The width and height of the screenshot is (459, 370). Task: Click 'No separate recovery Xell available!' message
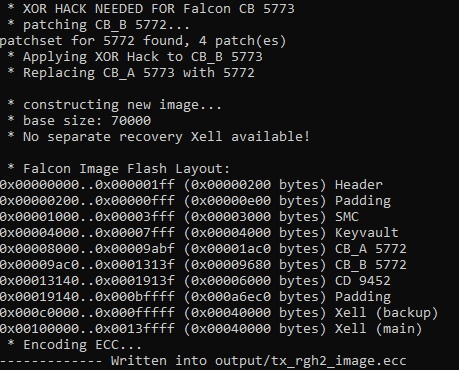[x=166, y=136]
